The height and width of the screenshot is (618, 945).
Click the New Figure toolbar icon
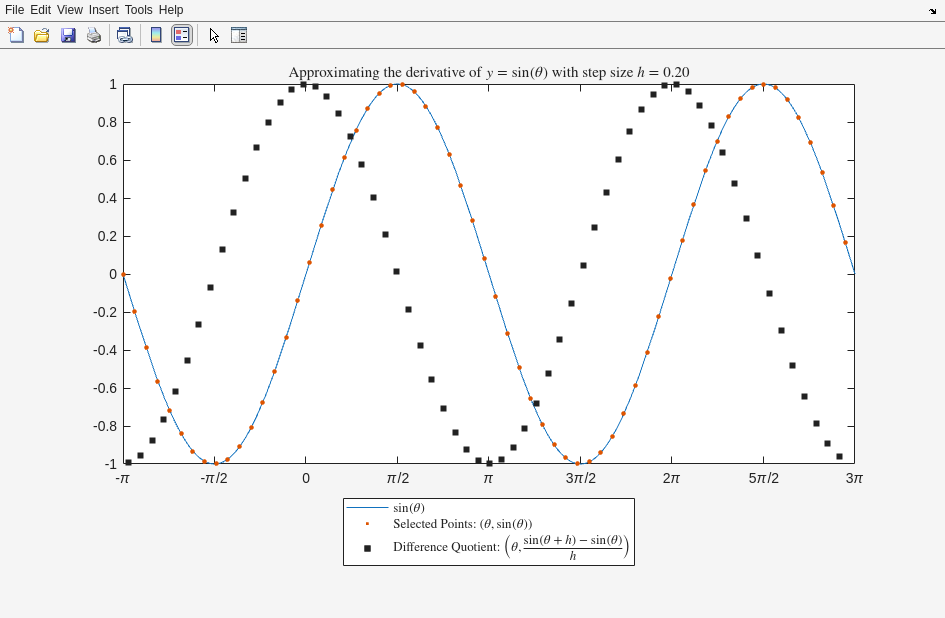[16, 35]
